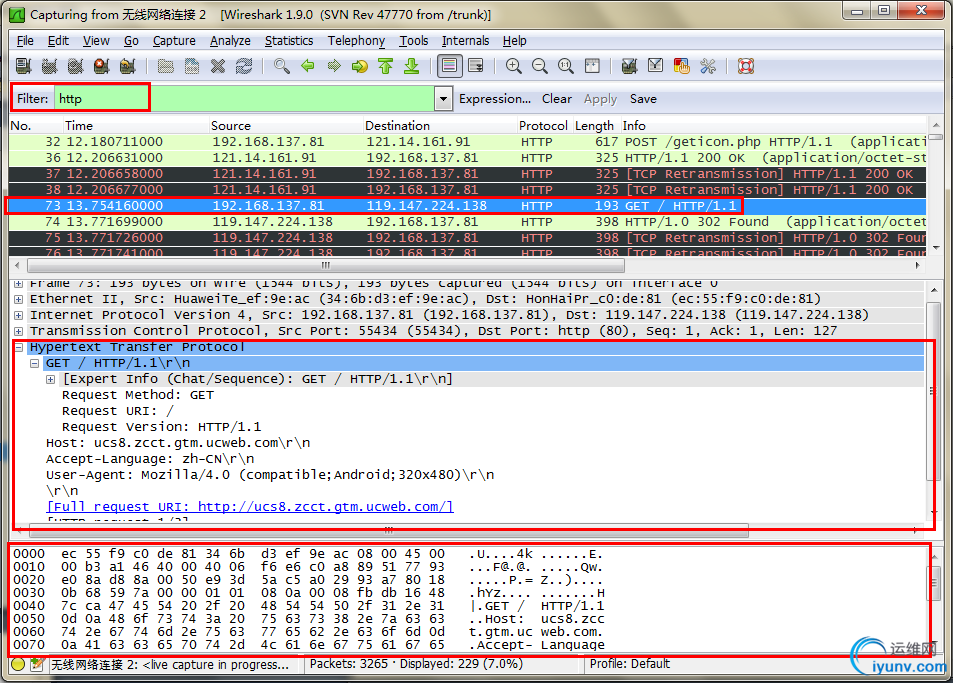Expand Internet Protocol Version 4 node
This screenshot has height=683, width=953.
[19, 315]
